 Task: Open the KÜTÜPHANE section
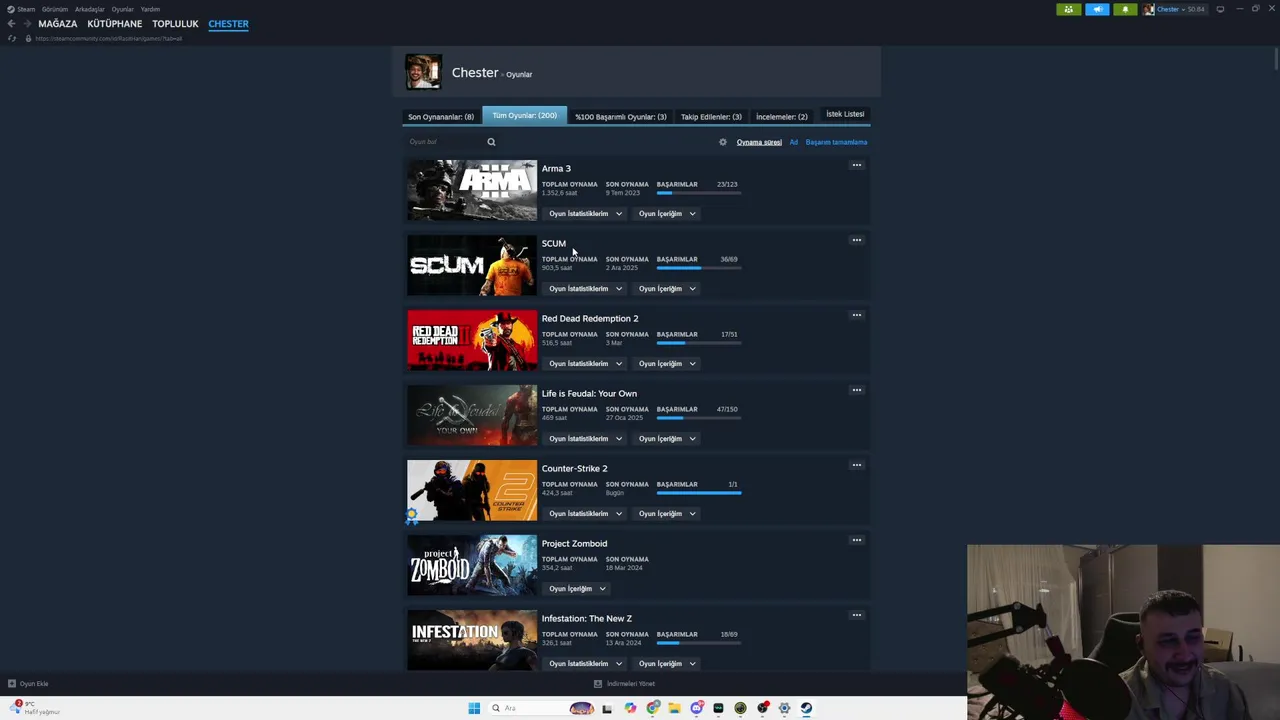[x=115, y=24]
